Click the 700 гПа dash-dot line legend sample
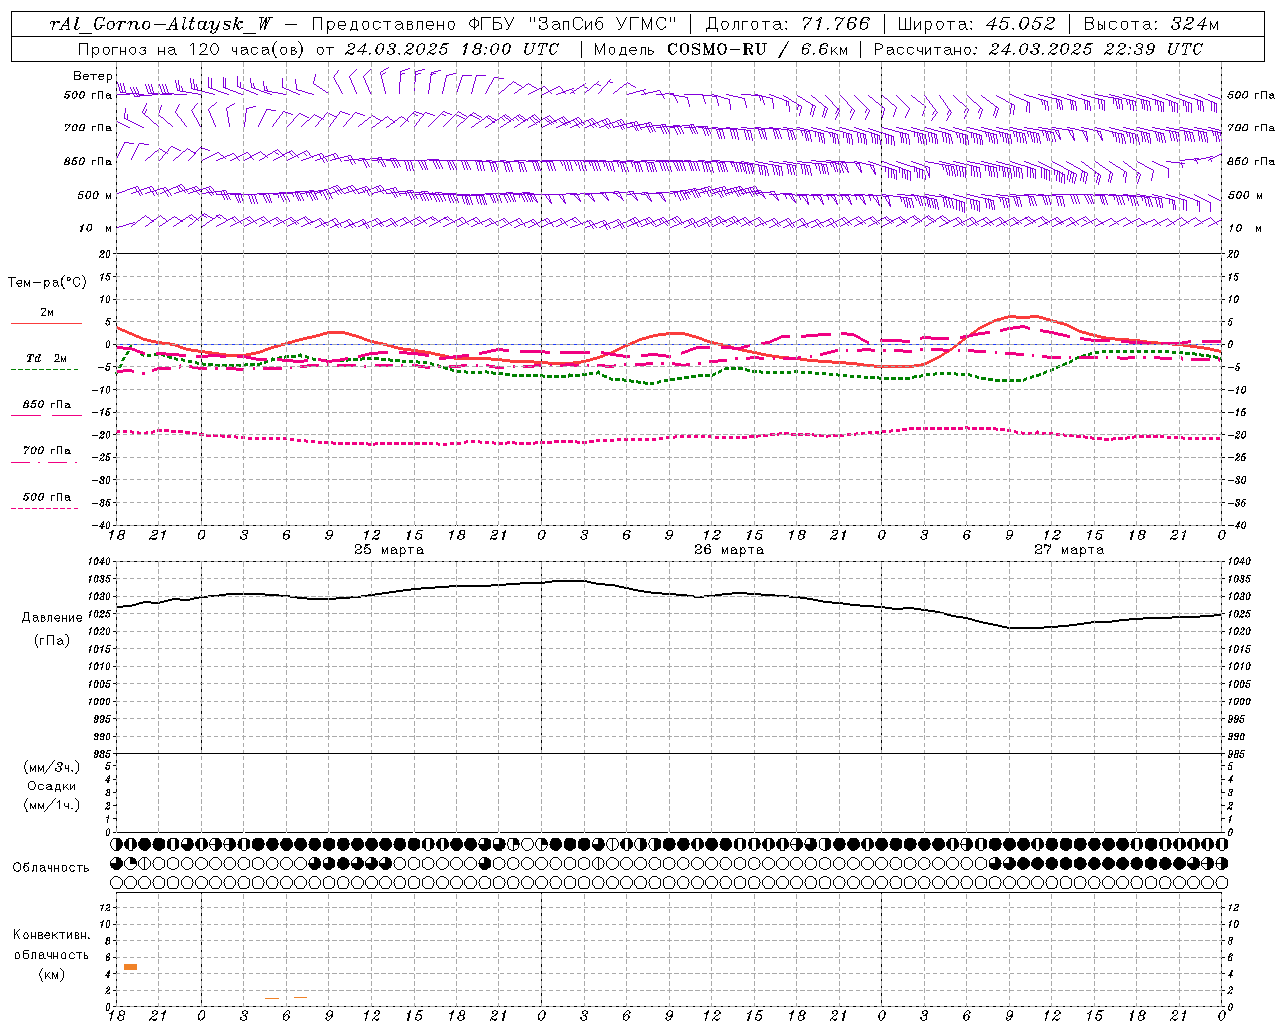Image resolution: width=1280 pixels, height=1024 pixels. tap(44, 462)
